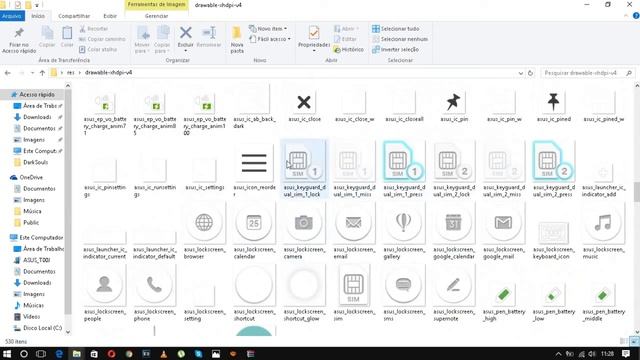This screenshot has height=360, width=640.
Task: Switch to the Exibir ribbon tab
Action: click(110, 16)
